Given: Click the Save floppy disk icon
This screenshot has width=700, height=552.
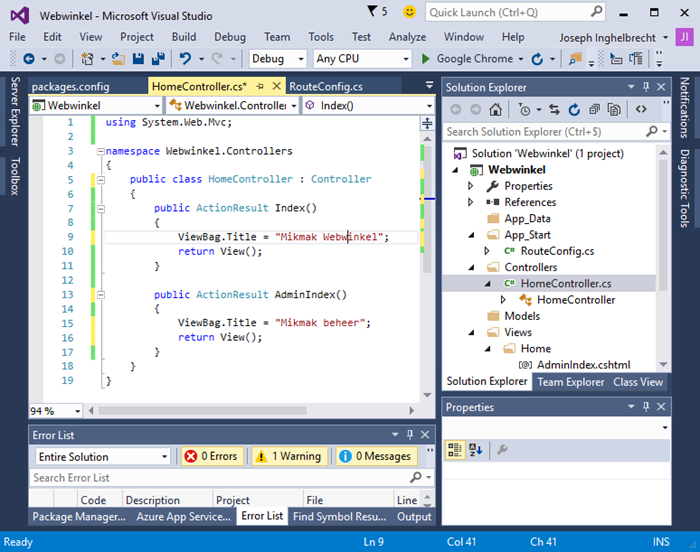Looking at the screenshot, I should [138, 59].
